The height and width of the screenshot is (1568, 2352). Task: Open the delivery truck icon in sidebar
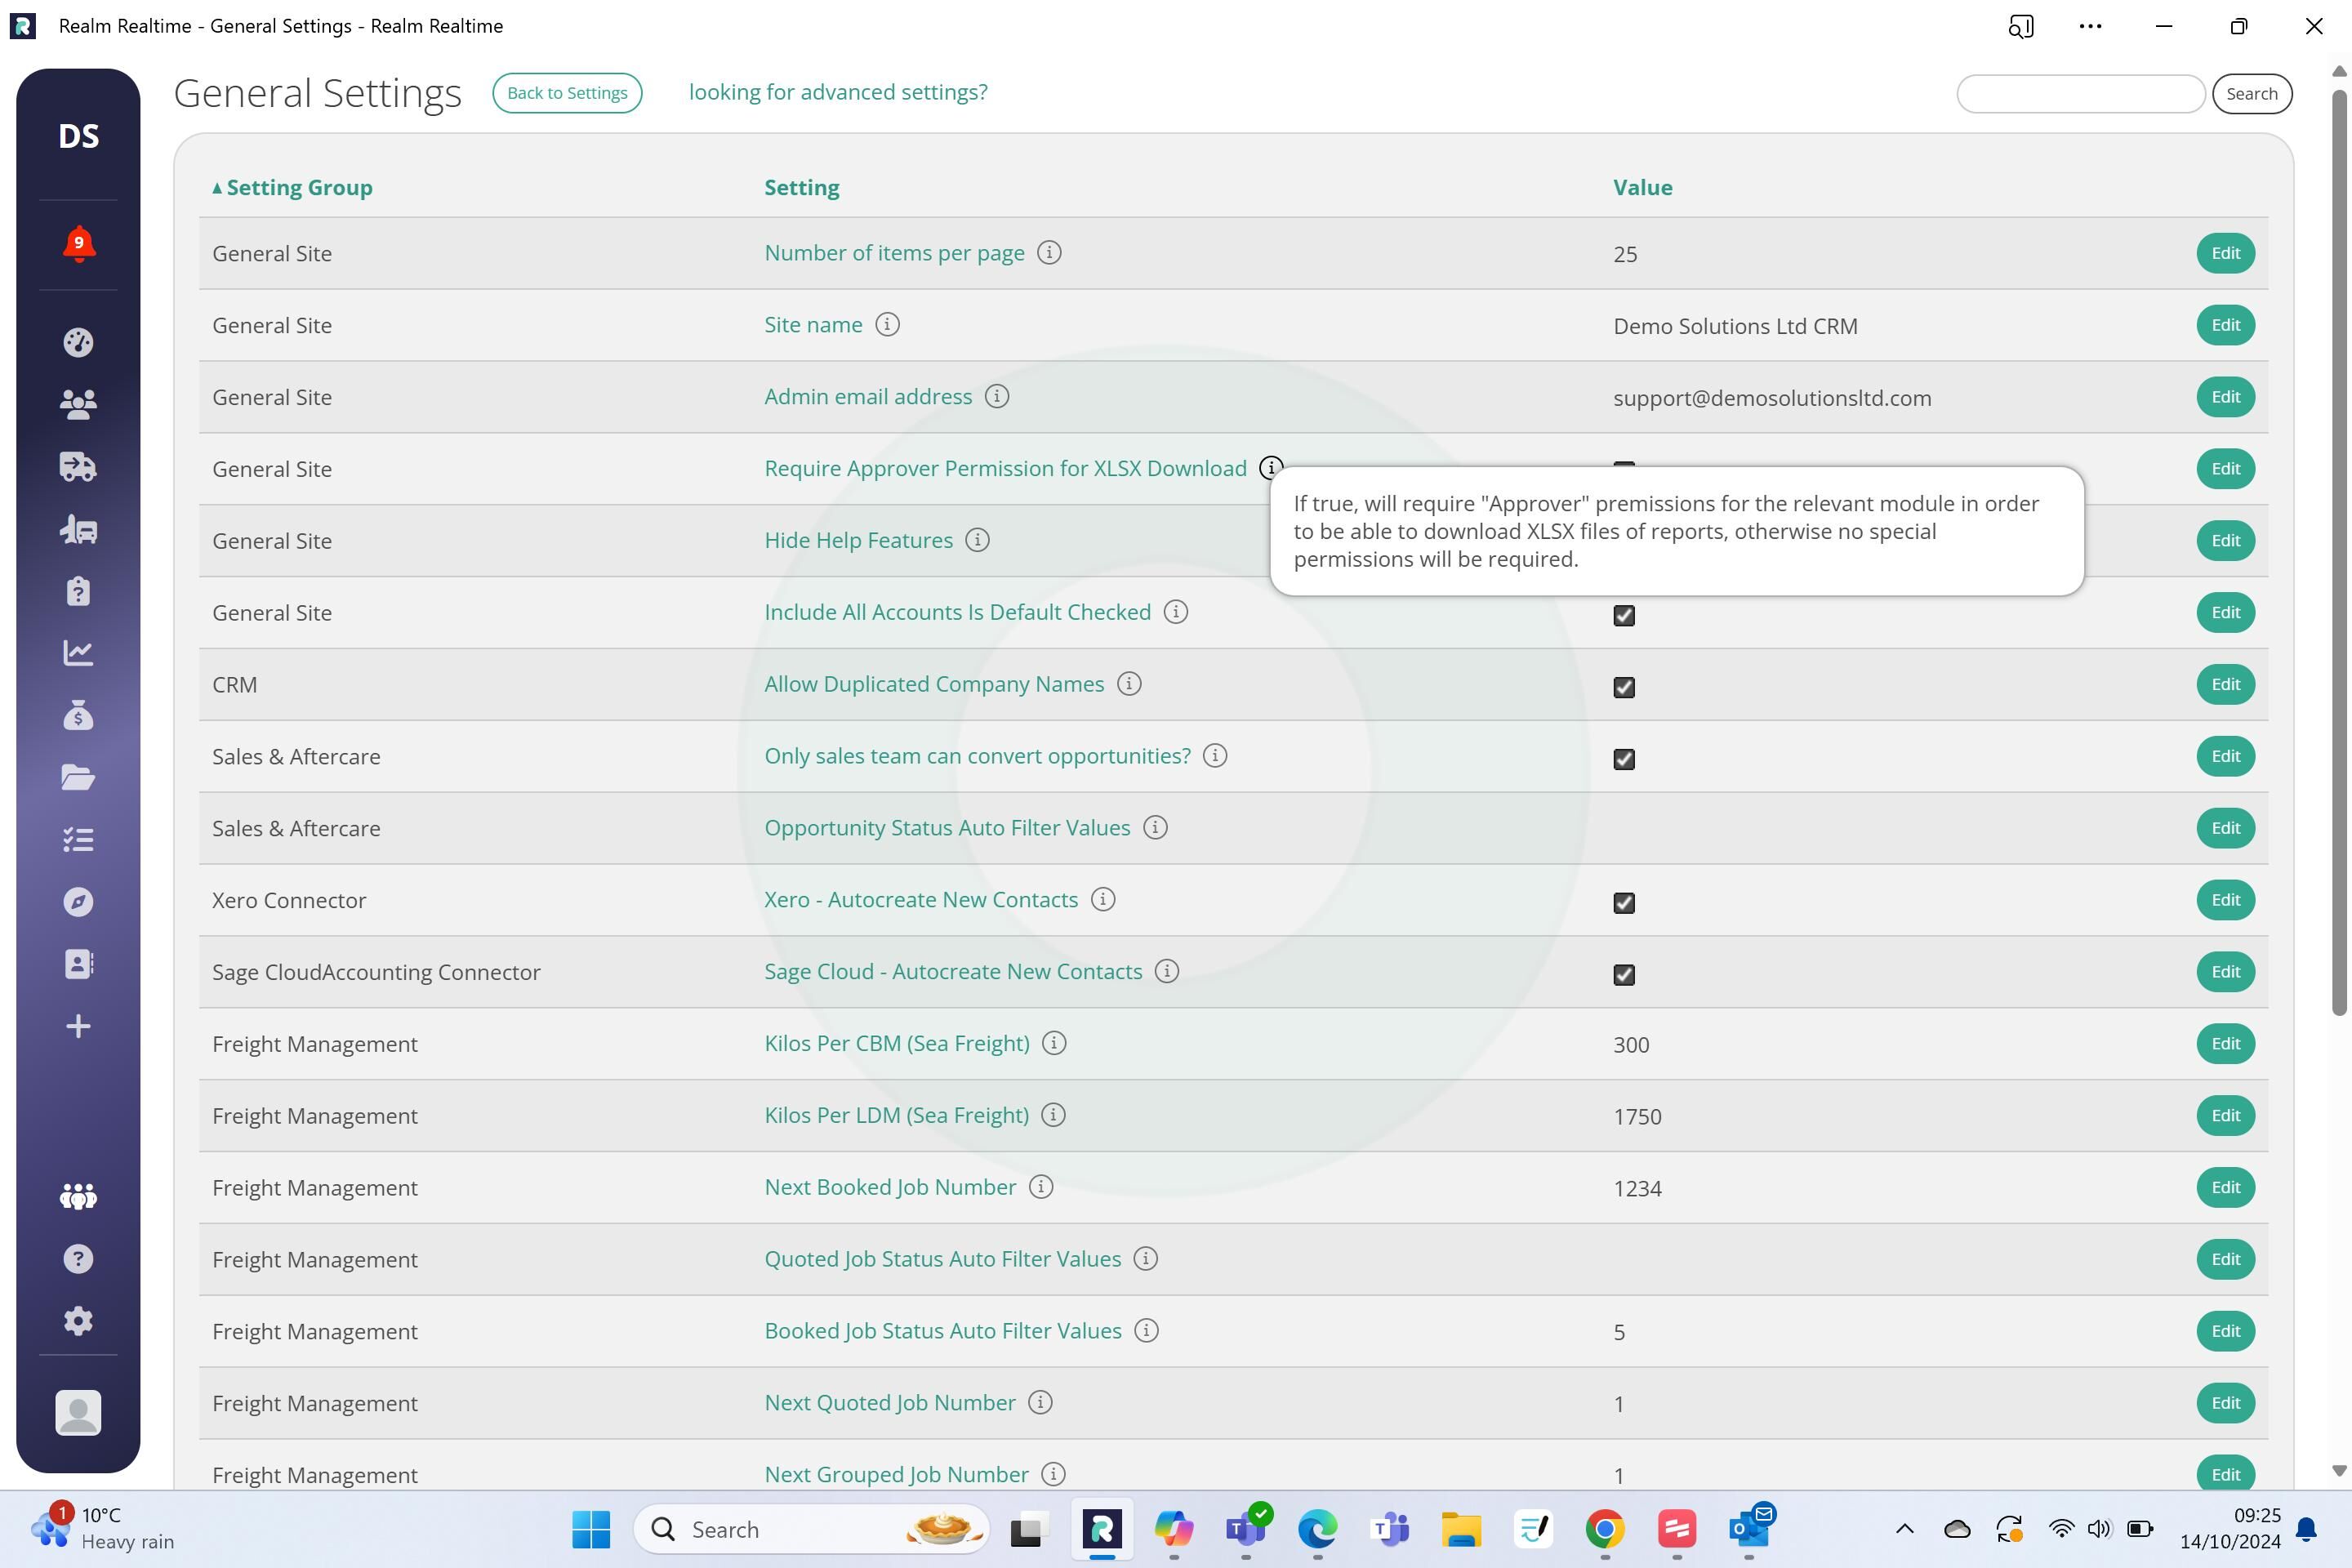(78, 466)
